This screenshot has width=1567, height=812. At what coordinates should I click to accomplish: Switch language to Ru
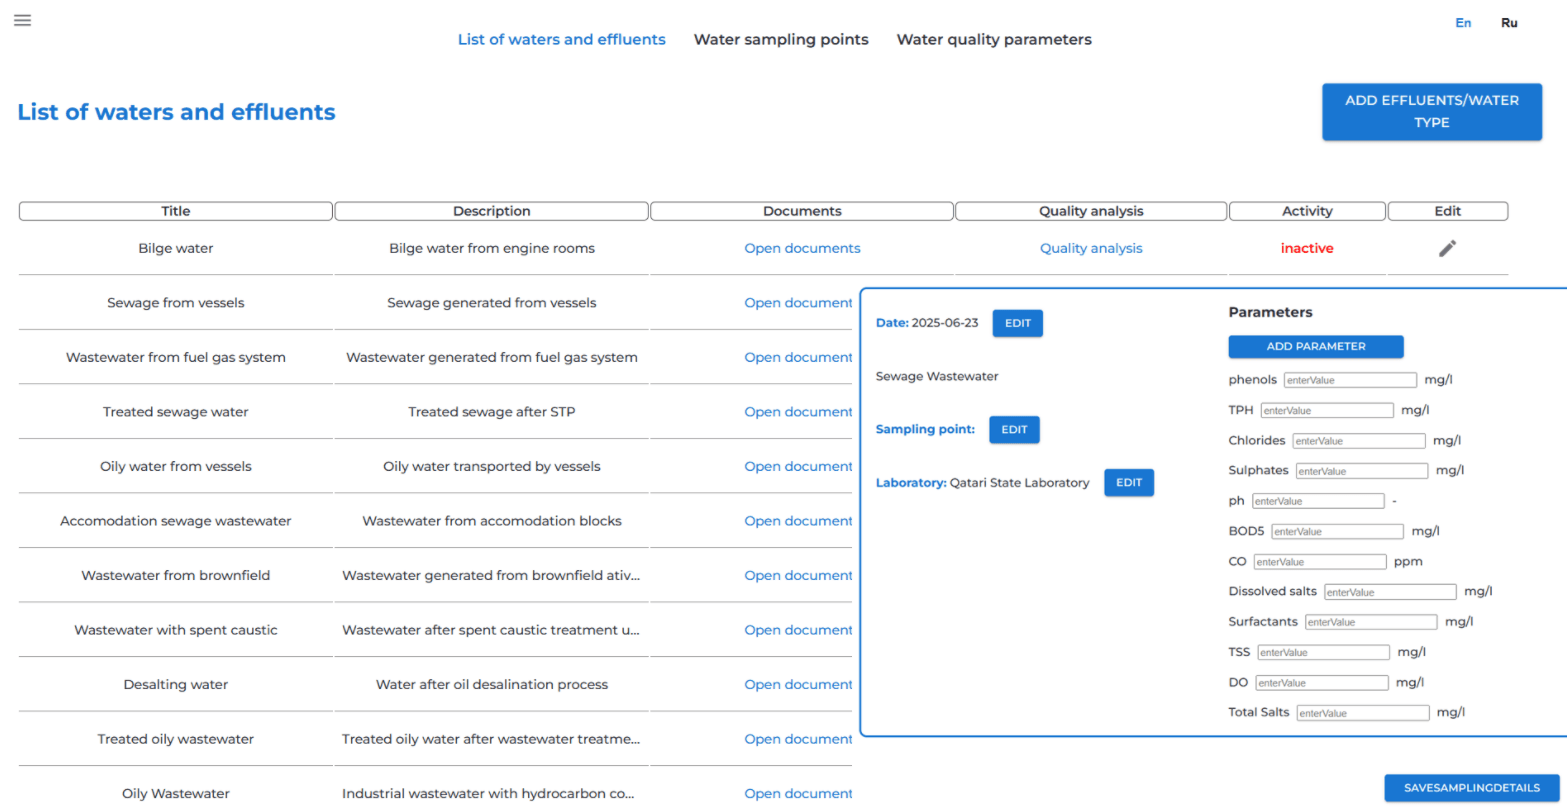[x=1509, y=23]
